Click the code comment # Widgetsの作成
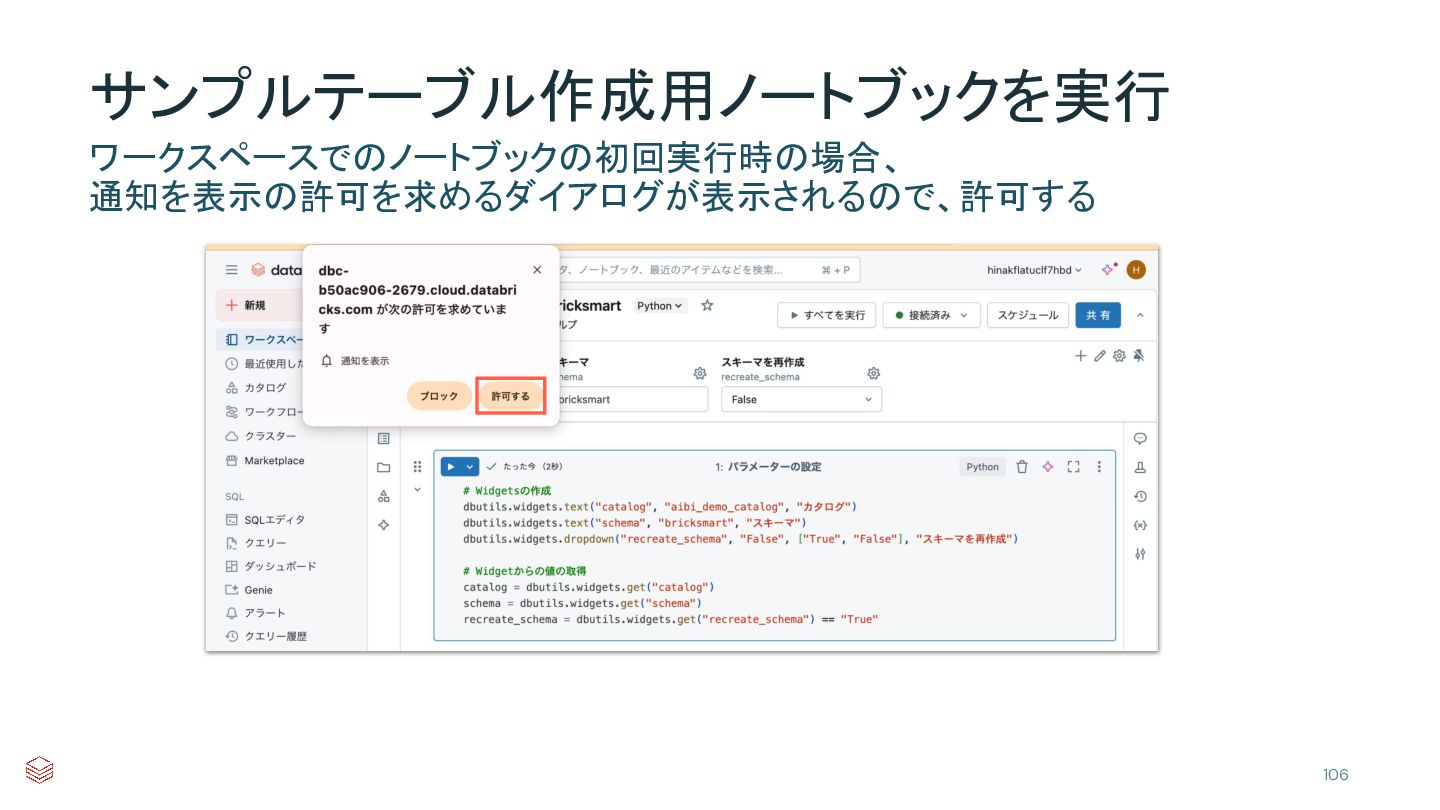This screenshot has height=810, width=1440. 507,491
